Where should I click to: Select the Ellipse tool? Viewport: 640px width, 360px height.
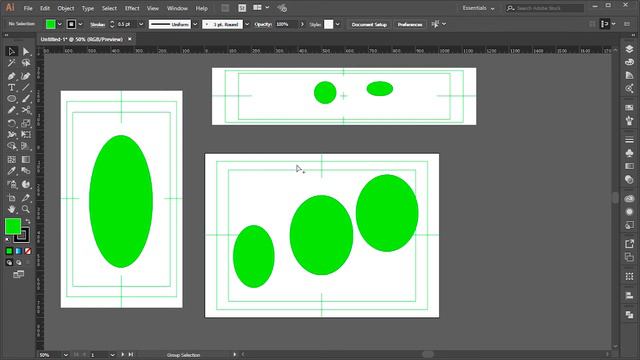pos(11,99)
